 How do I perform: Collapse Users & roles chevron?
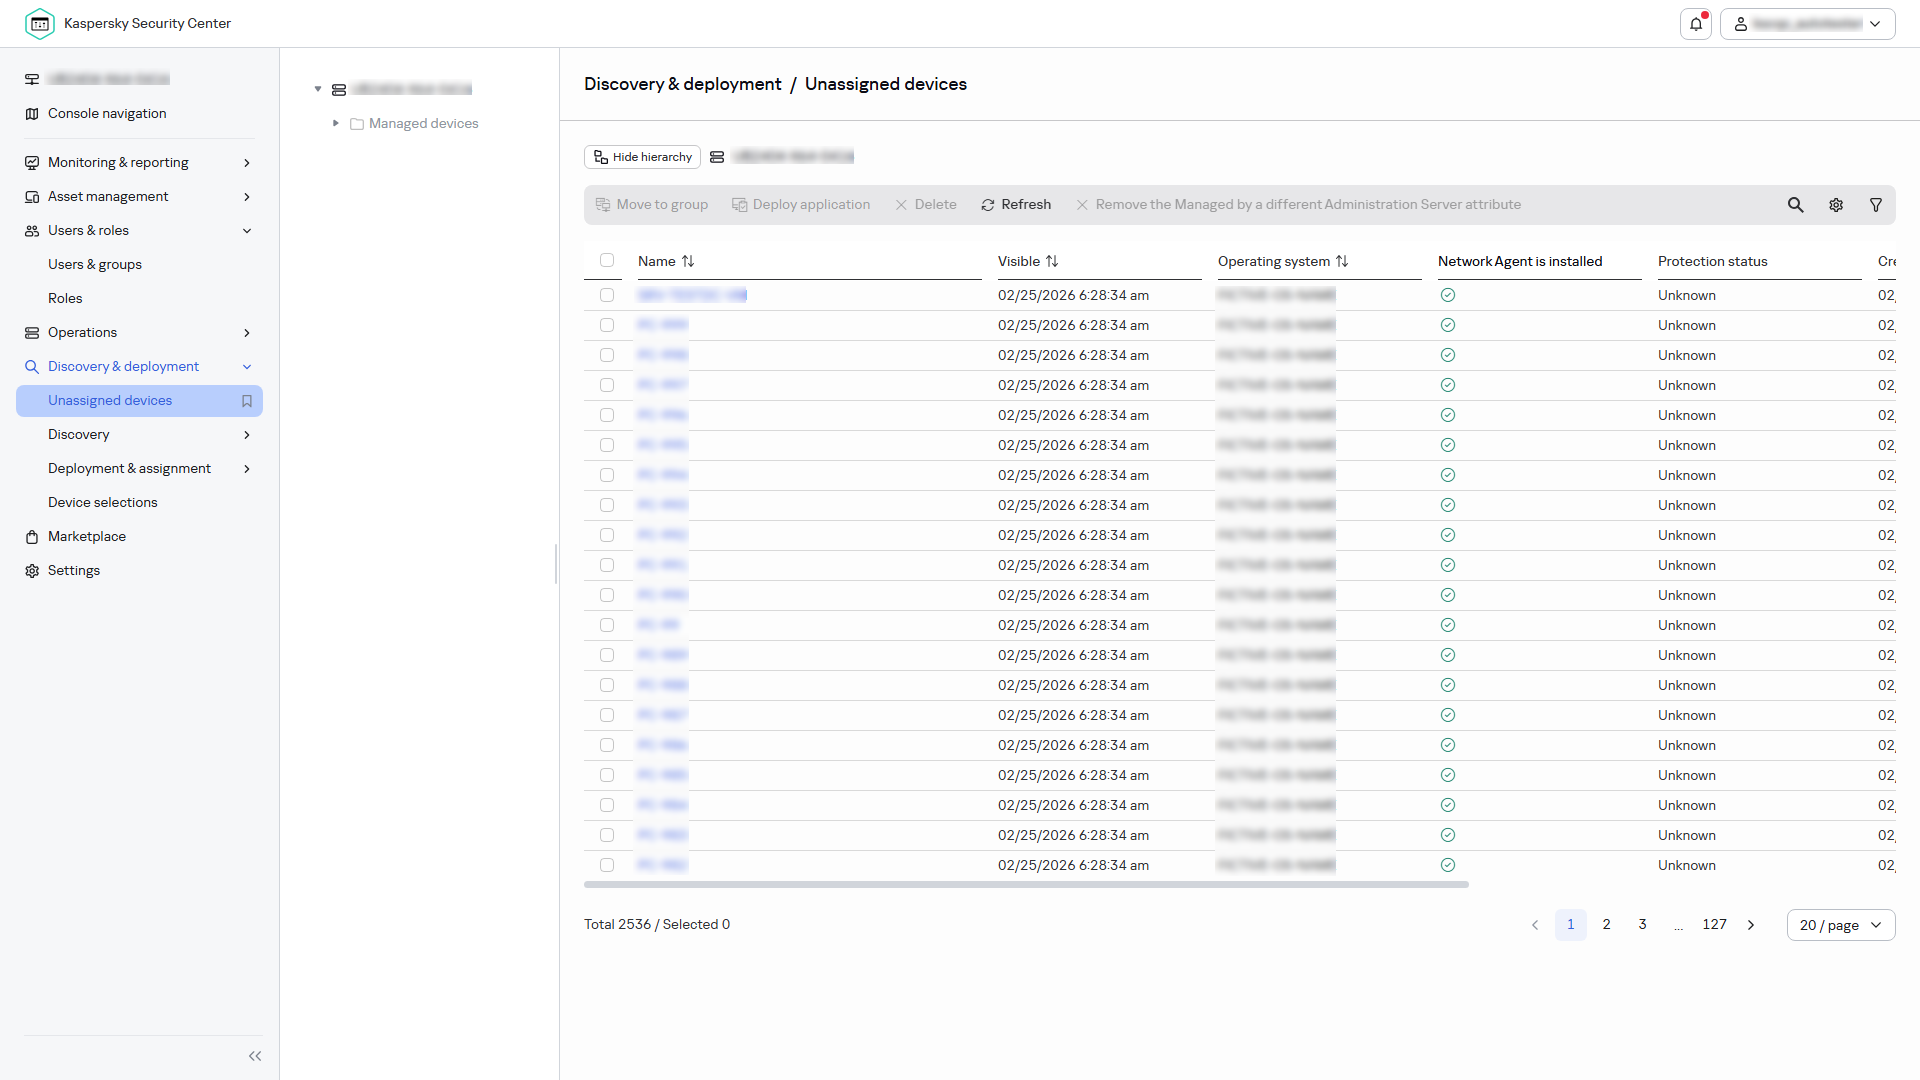click(x=247, y=231)
